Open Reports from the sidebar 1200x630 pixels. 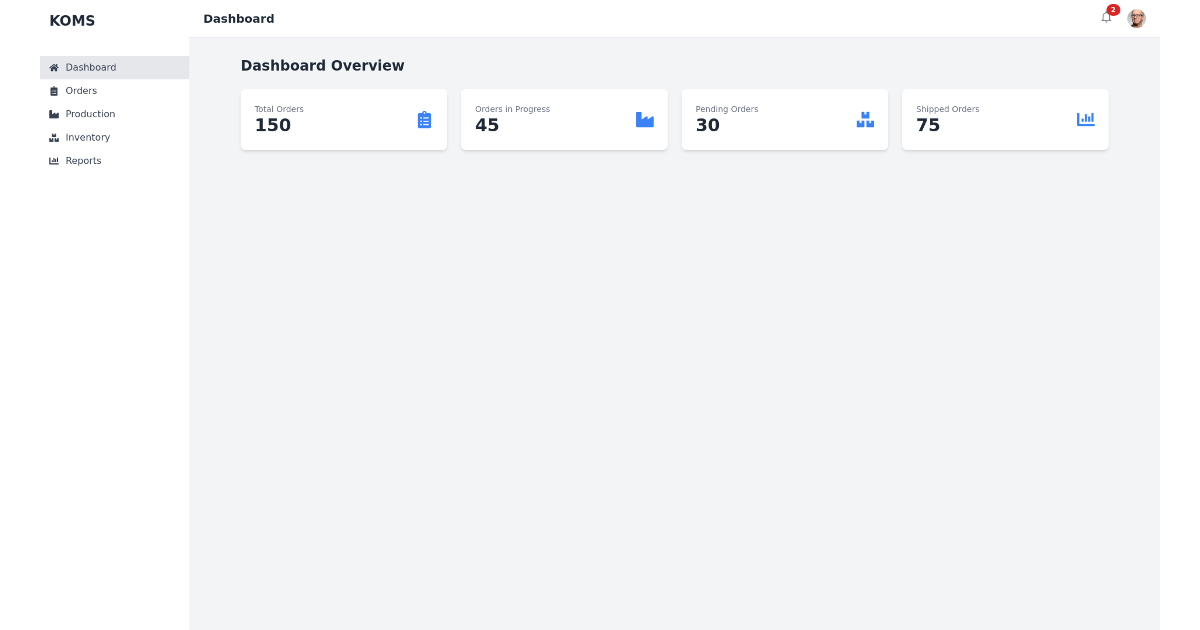pyautogui.click(x=85, y=160)
